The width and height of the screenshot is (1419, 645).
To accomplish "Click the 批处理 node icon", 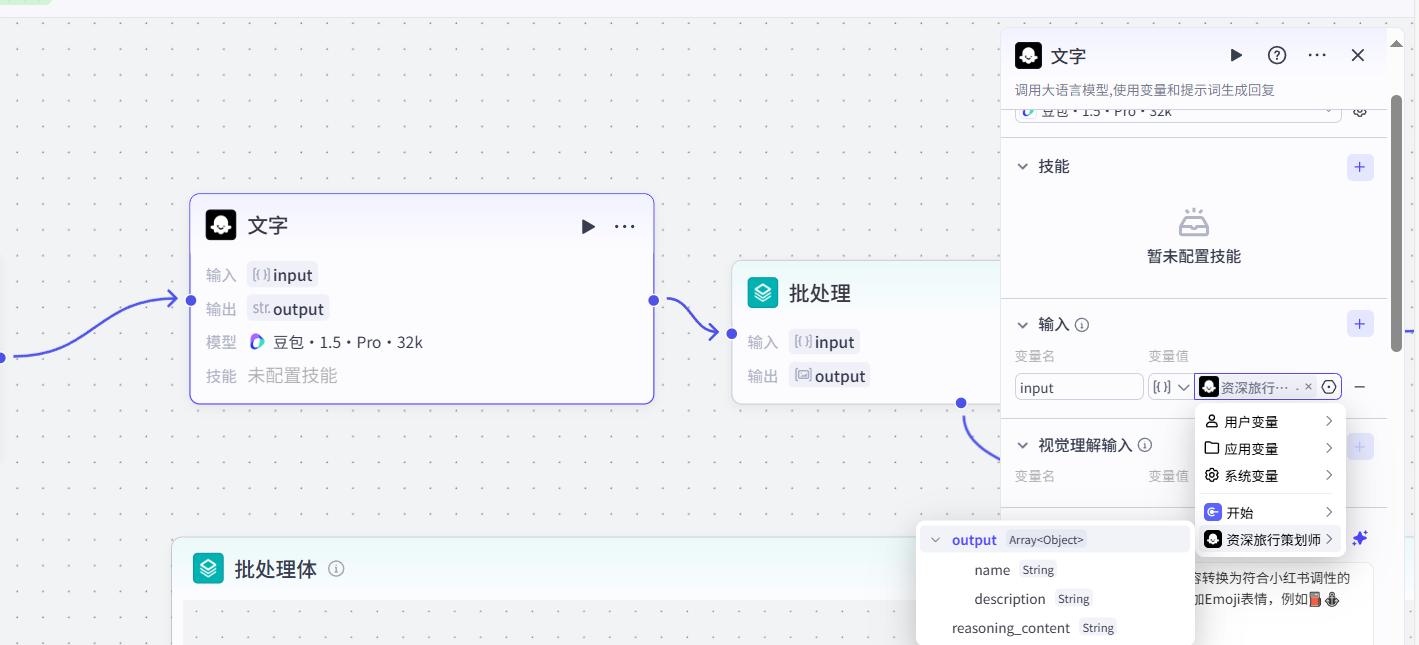I will tap(763, 293).
